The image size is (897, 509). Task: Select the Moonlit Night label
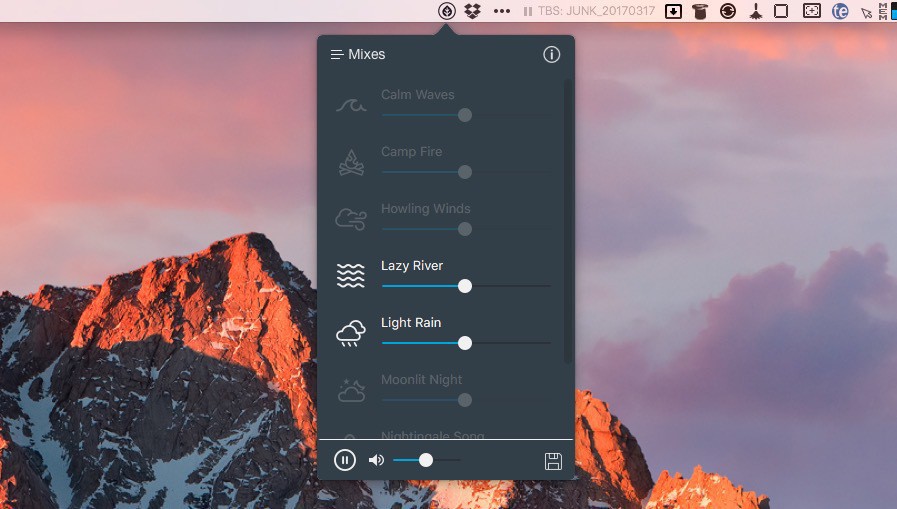[x=422, y=380]
